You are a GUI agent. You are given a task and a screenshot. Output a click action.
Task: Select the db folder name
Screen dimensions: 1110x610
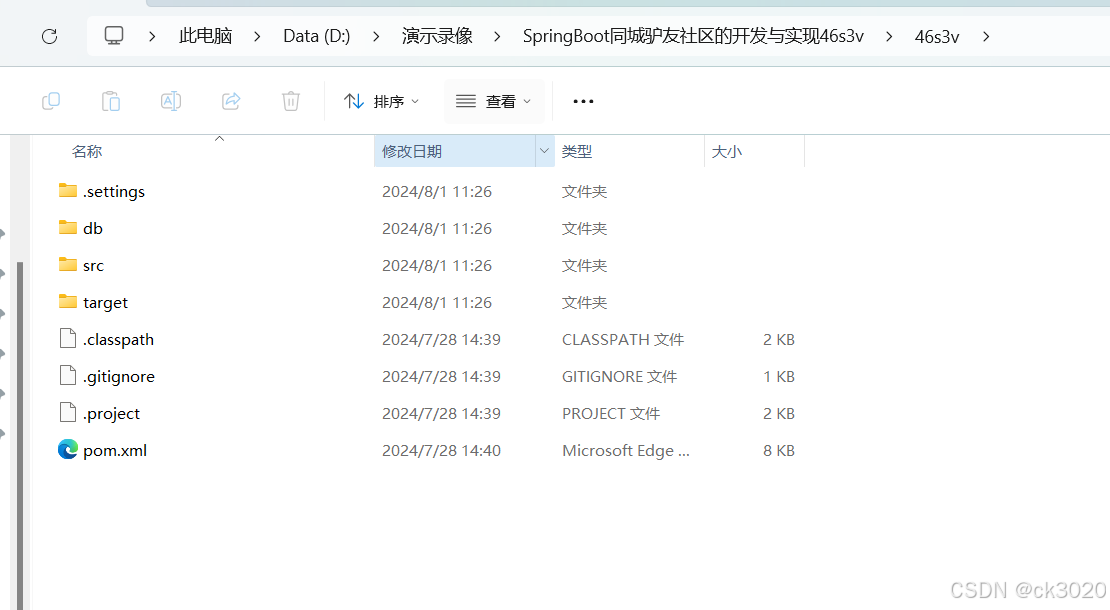point(93,229)
